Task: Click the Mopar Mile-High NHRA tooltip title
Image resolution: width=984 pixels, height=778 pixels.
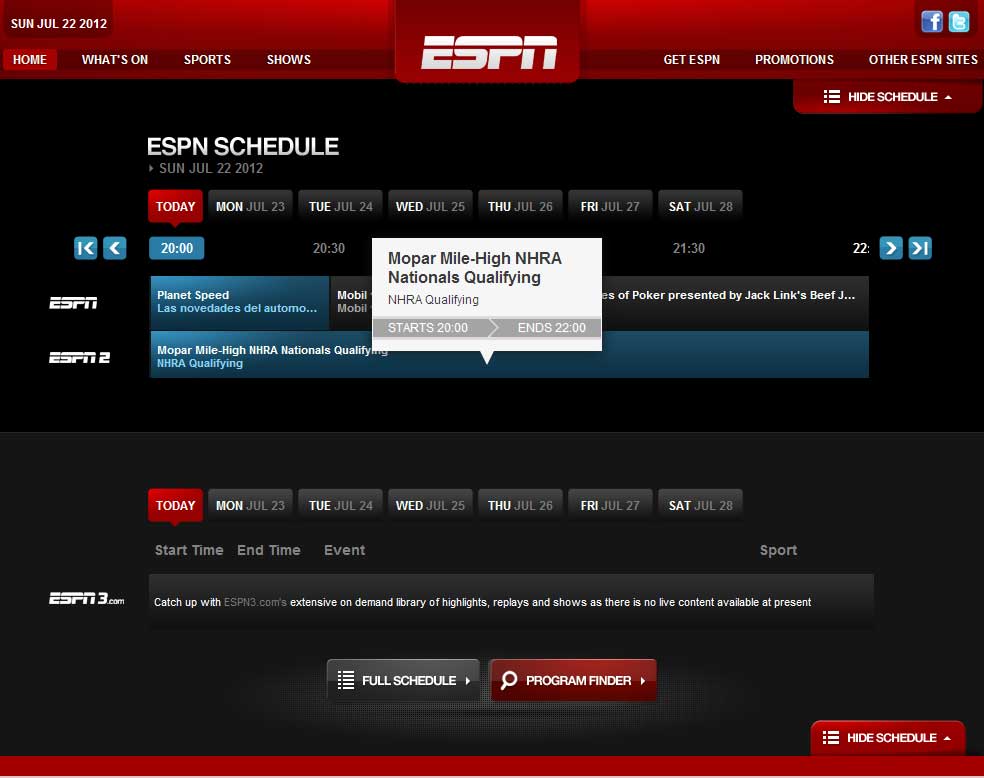Action: click(475, 268)
